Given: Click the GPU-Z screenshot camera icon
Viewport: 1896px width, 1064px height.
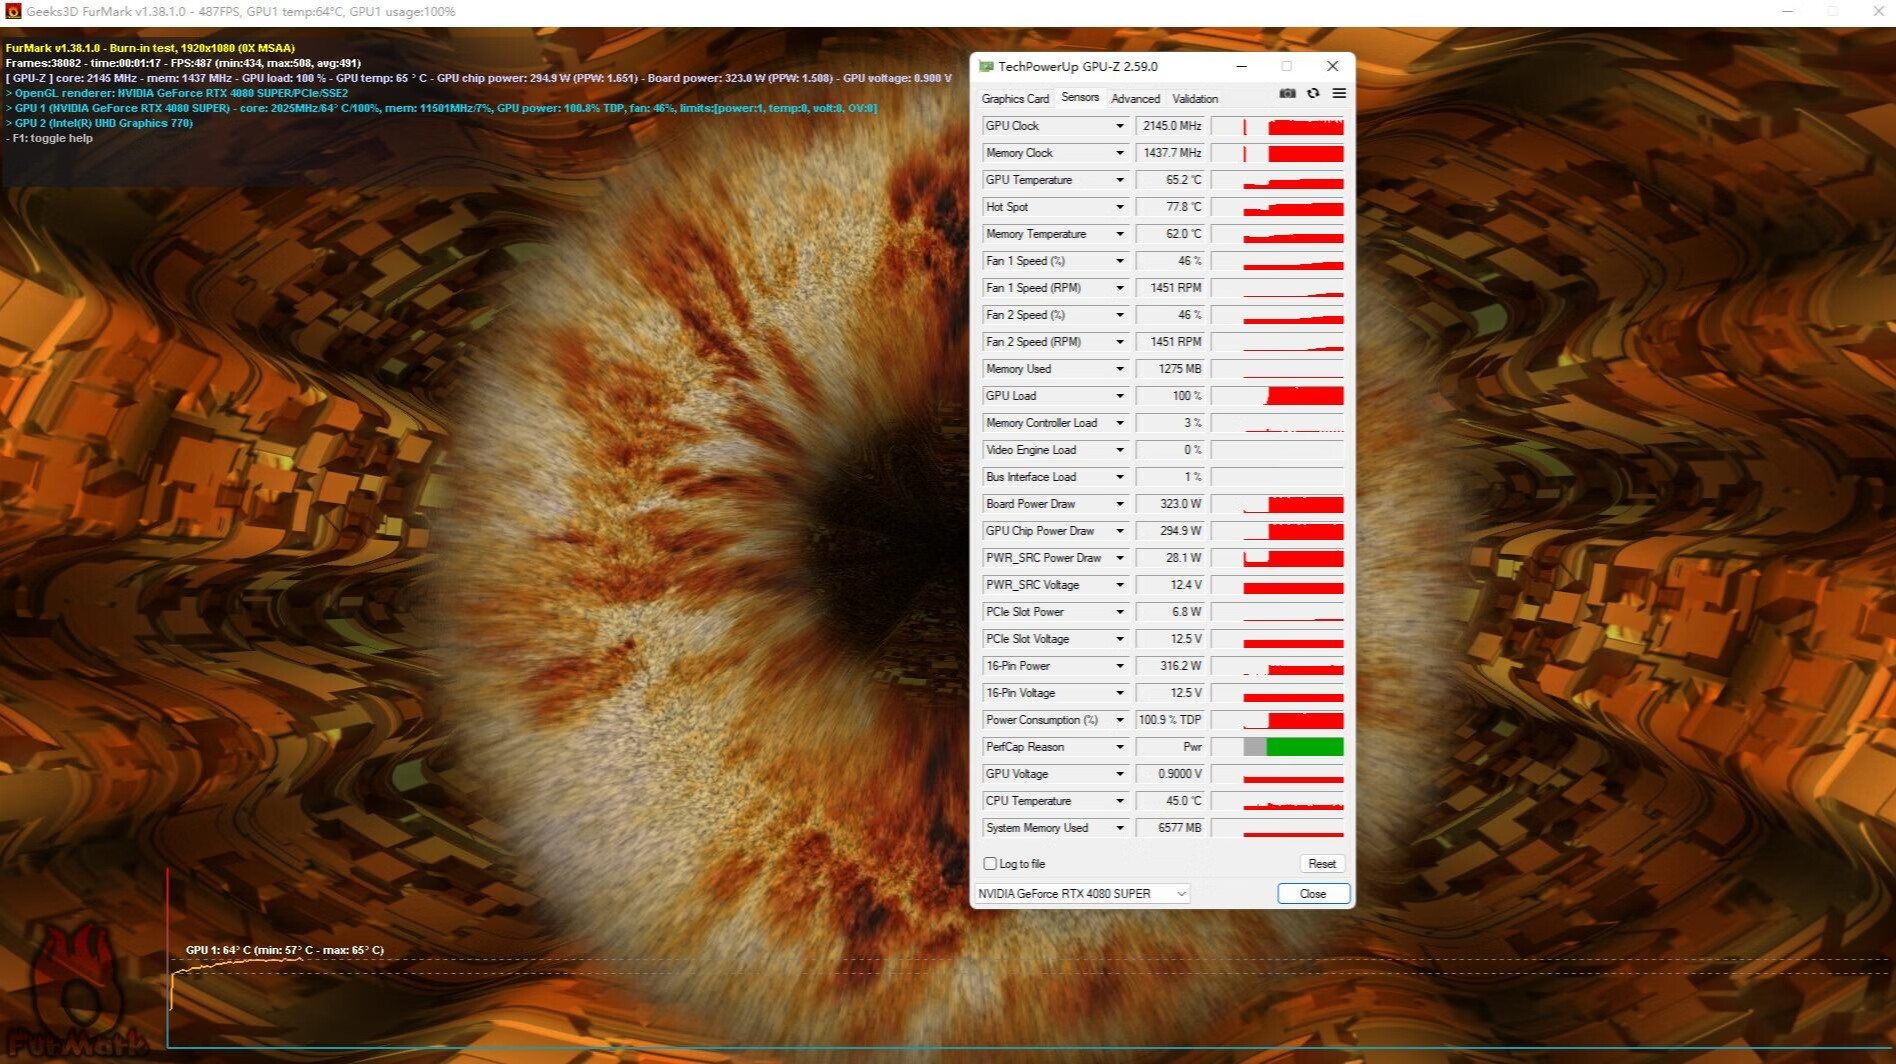Looking at the screenshot, I should [1287, 93].
